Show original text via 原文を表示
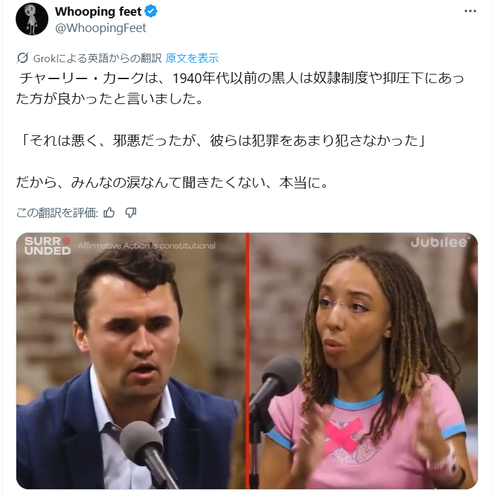The height and width of the screenshot is (499, 500). (192, 58)
